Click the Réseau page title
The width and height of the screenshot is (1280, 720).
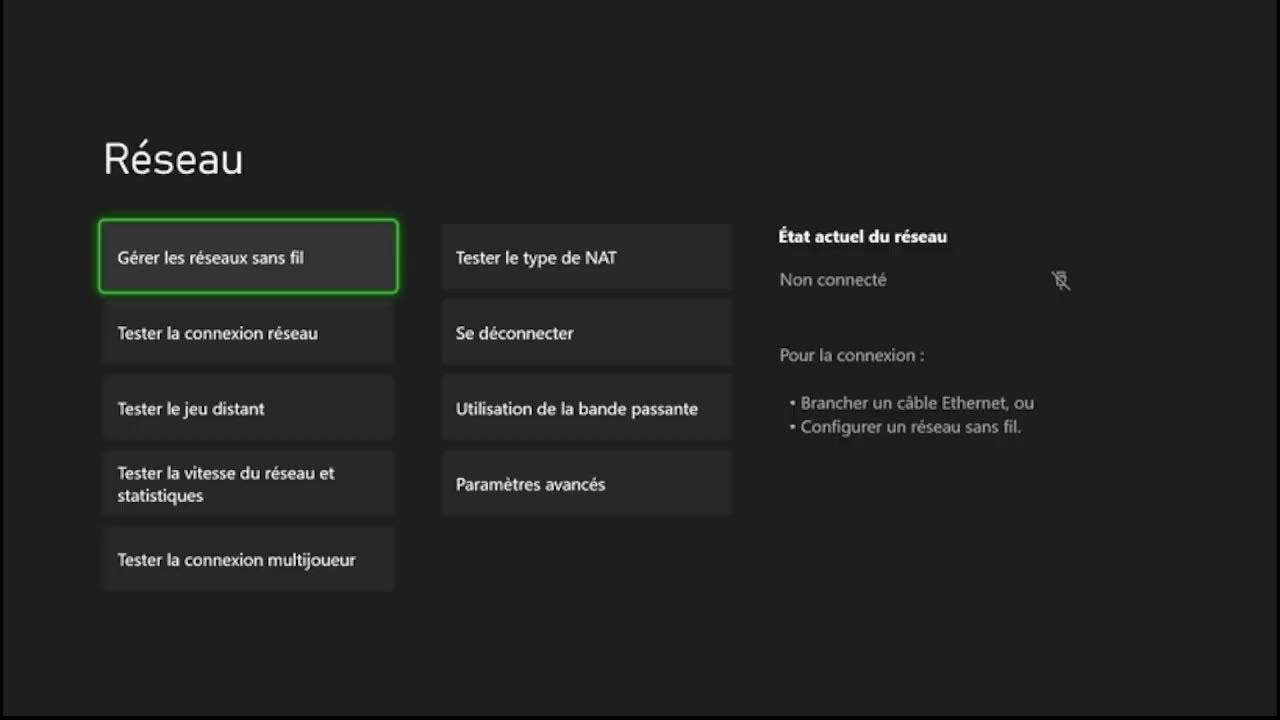pyautogui.click(x=173, y=159)
